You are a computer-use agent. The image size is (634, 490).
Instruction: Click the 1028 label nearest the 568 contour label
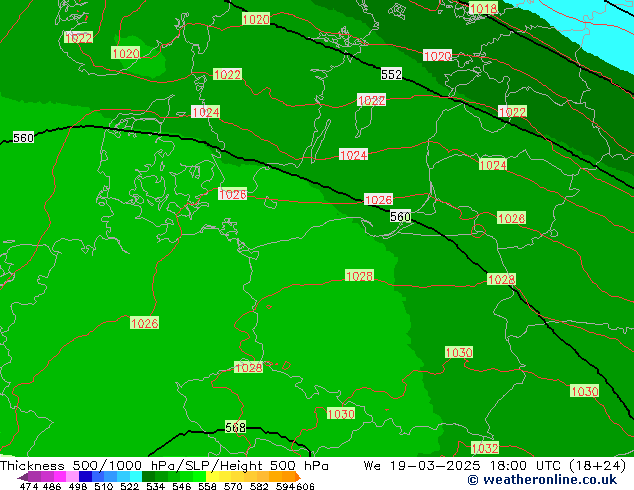pyautogui.click(x=248, y=368)
